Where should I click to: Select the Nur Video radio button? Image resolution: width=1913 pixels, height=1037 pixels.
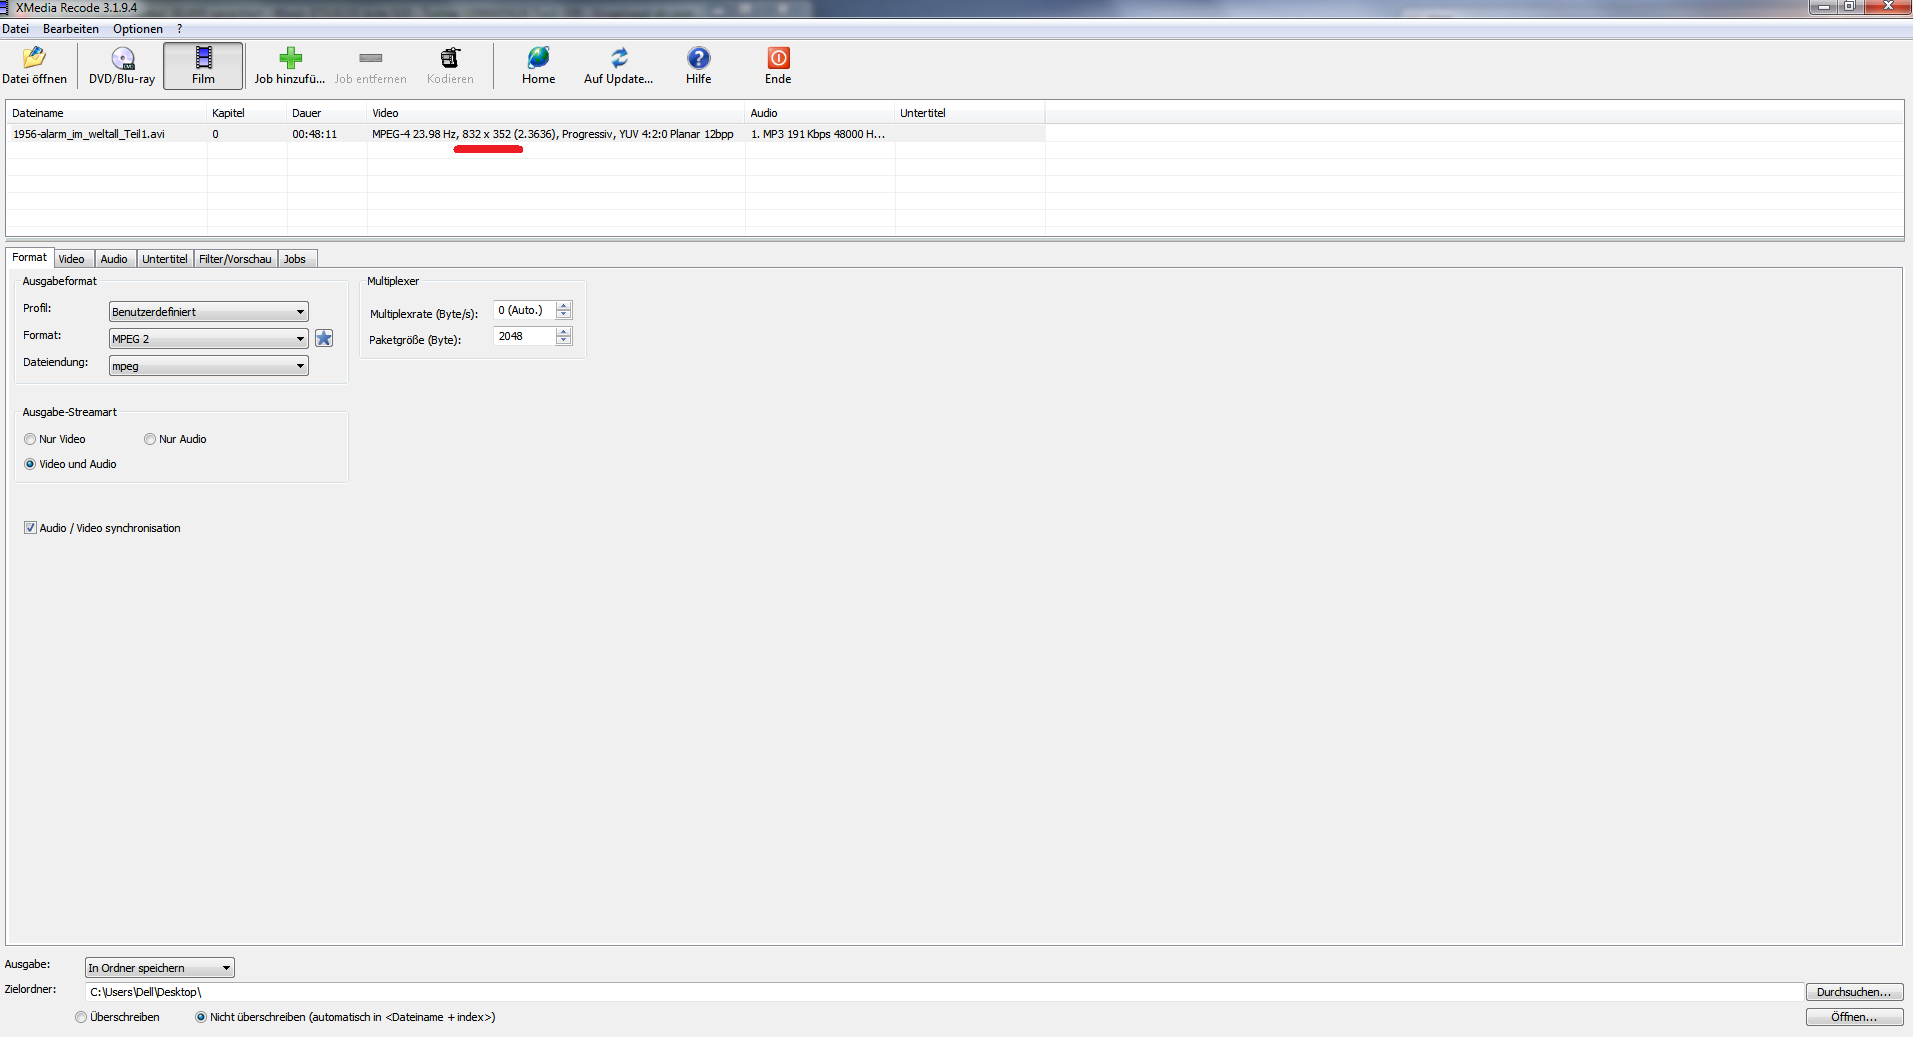click(30, 439)
